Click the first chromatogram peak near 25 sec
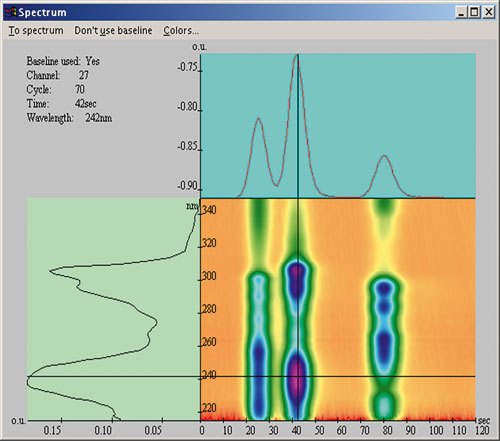The width and height of the screenshot is (500, 441). 259,119
